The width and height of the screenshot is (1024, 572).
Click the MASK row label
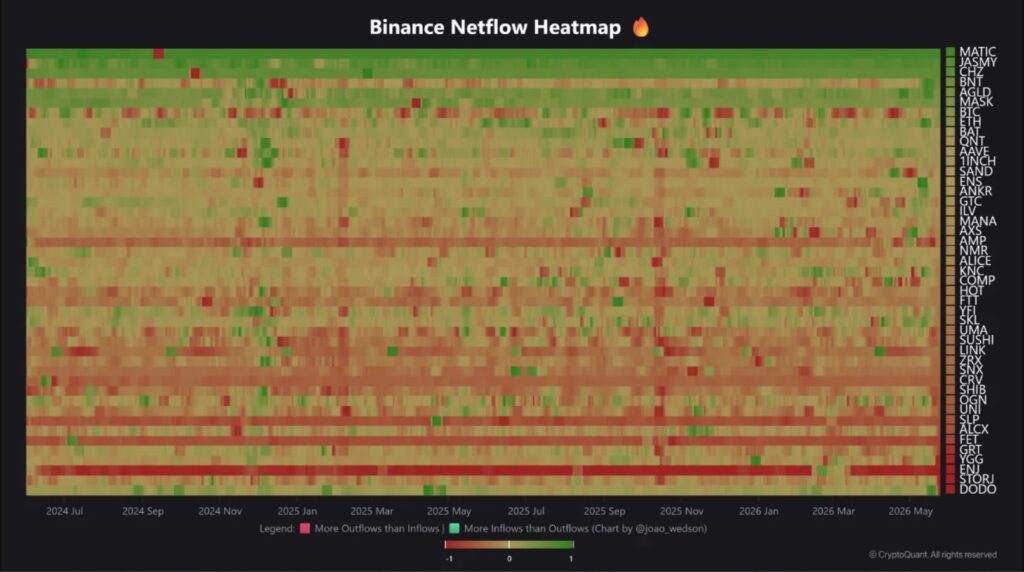pos(976,101)
